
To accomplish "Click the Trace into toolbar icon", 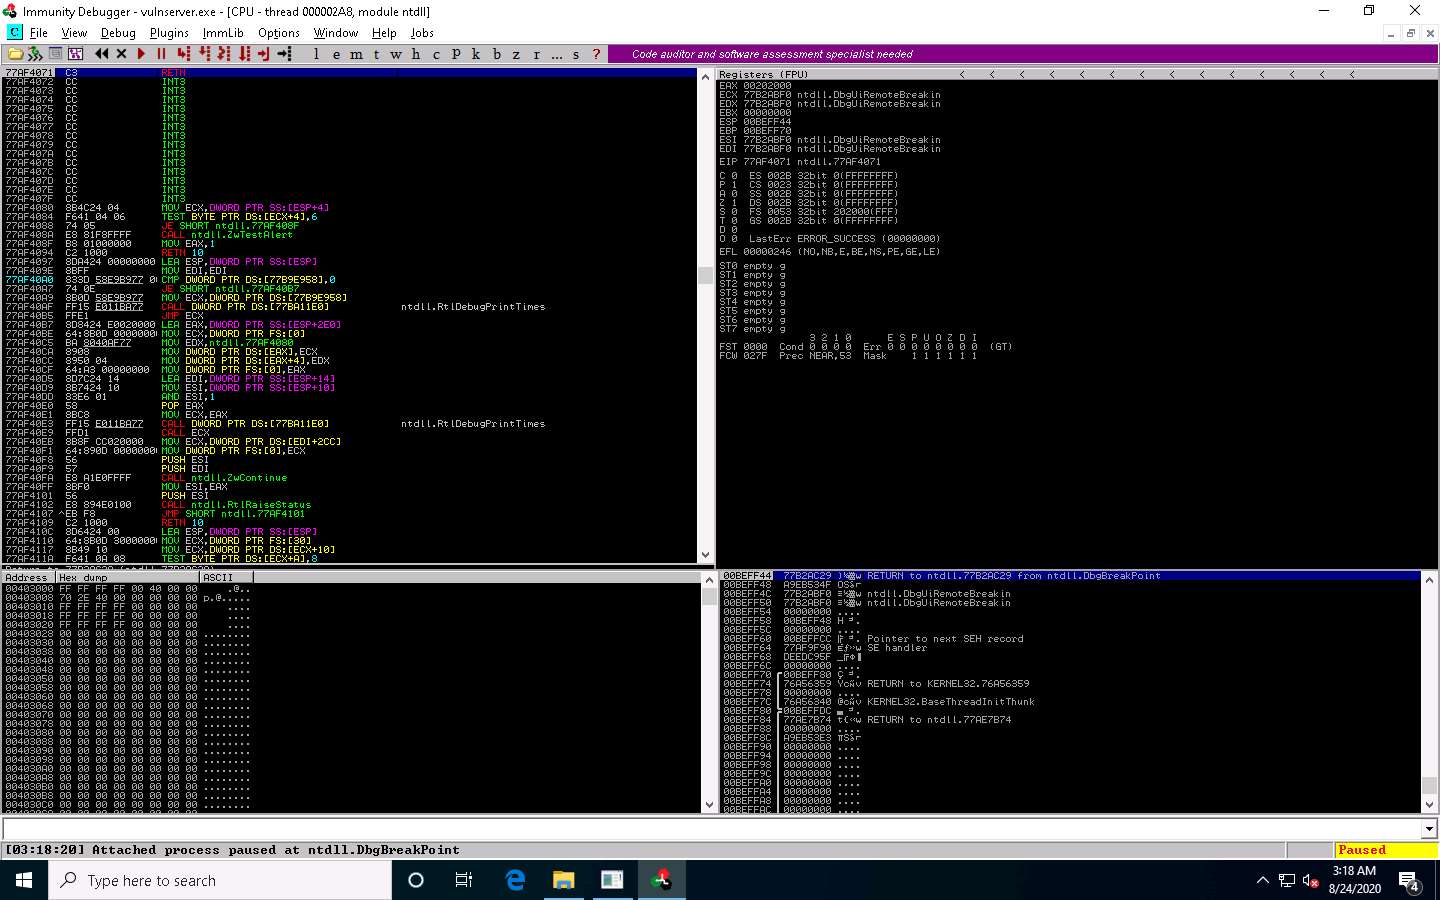I will point(225,54).
